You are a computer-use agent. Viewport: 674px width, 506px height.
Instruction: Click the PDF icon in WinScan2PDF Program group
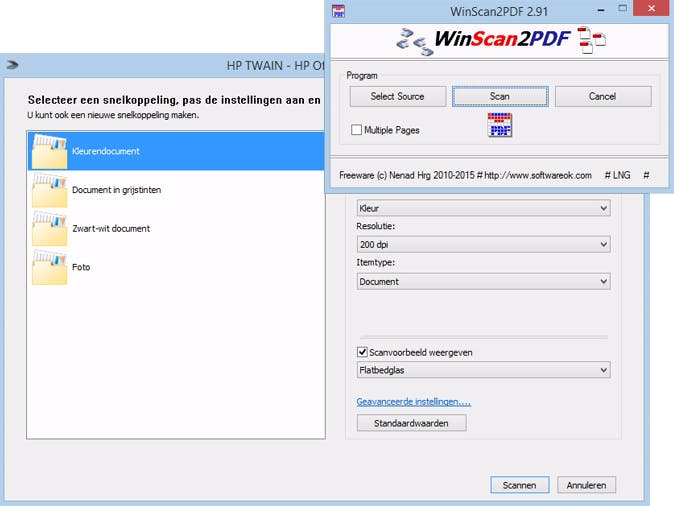click(499, 125)
